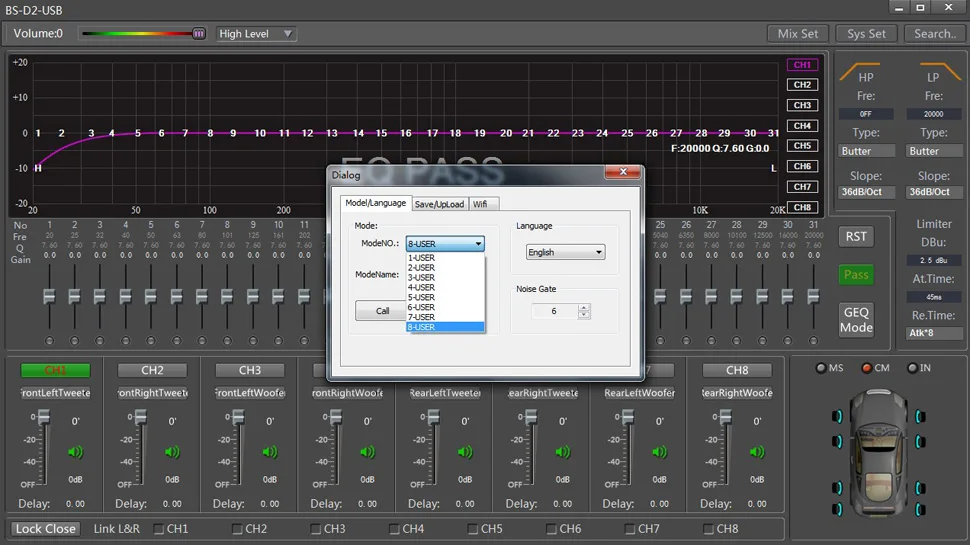Image resolution: width=970 pixels, height=545 pixels.
Task: Click the Mix Set button
Action: [797, 34]
